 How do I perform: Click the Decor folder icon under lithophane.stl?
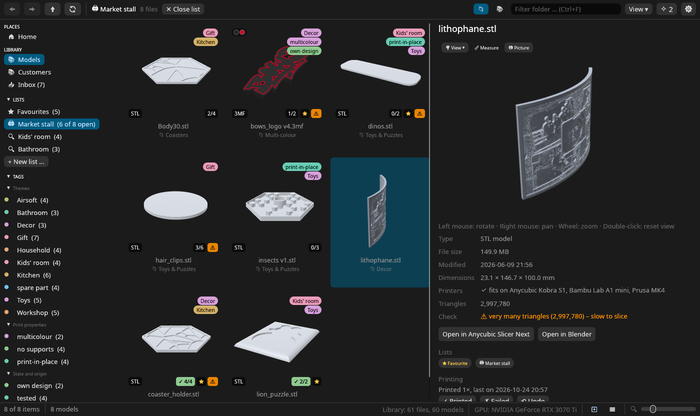[372, 269]
